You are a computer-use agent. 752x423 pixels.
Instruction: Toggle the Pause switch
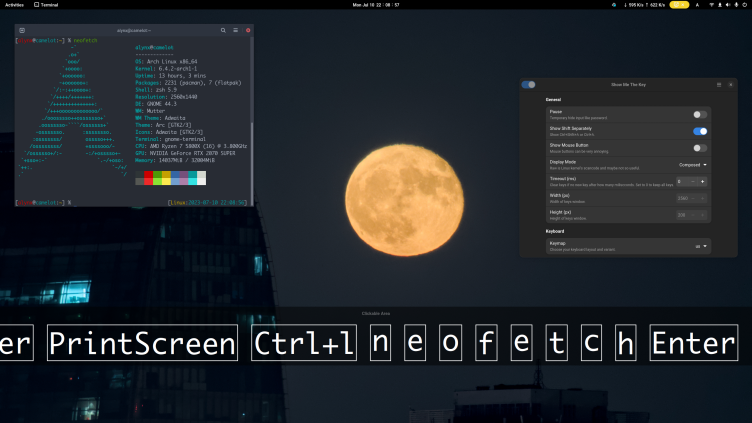point(700,115)
